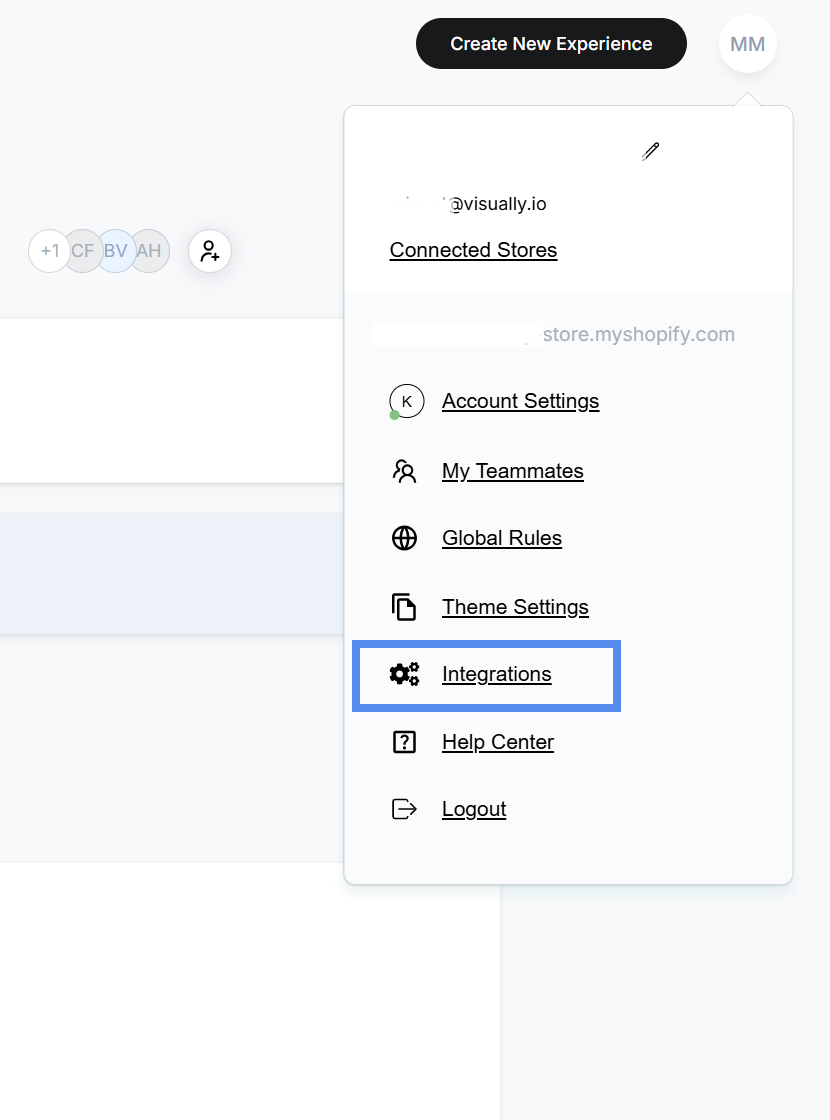
Task: Click the Global Rules globe icon
Action: (x=404, y=537)
